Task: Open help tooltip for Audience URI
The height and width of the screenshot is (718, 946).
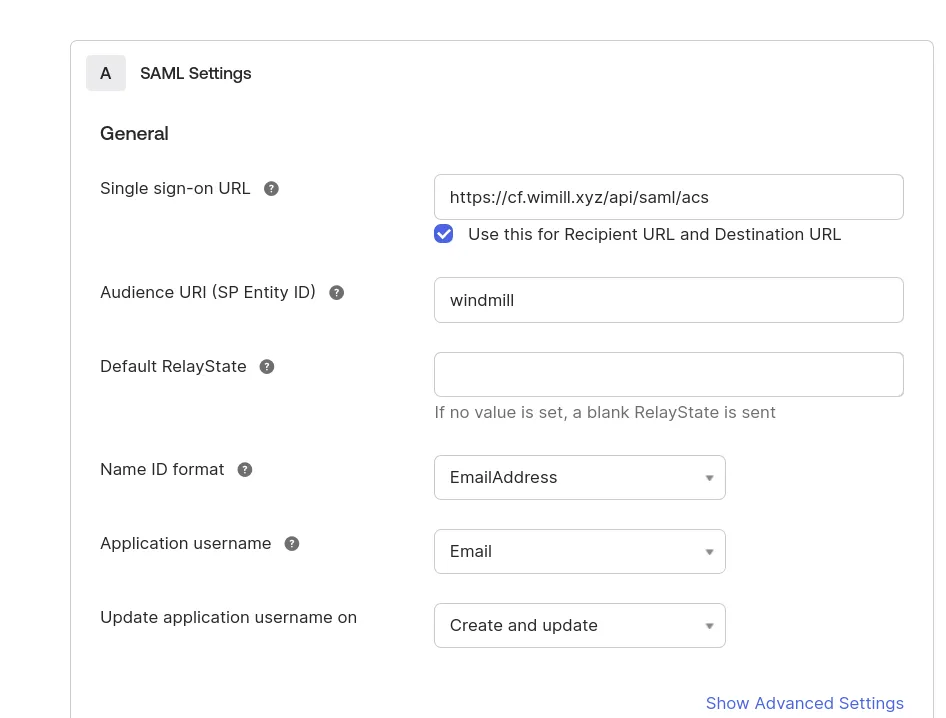Action: 337,293
